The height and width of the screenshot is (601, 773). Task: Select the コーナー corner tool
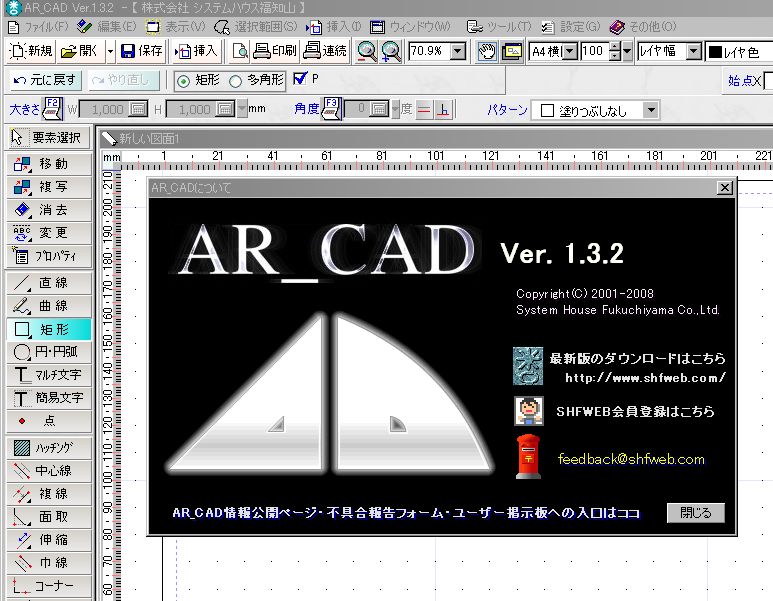[x=49, y=586]
